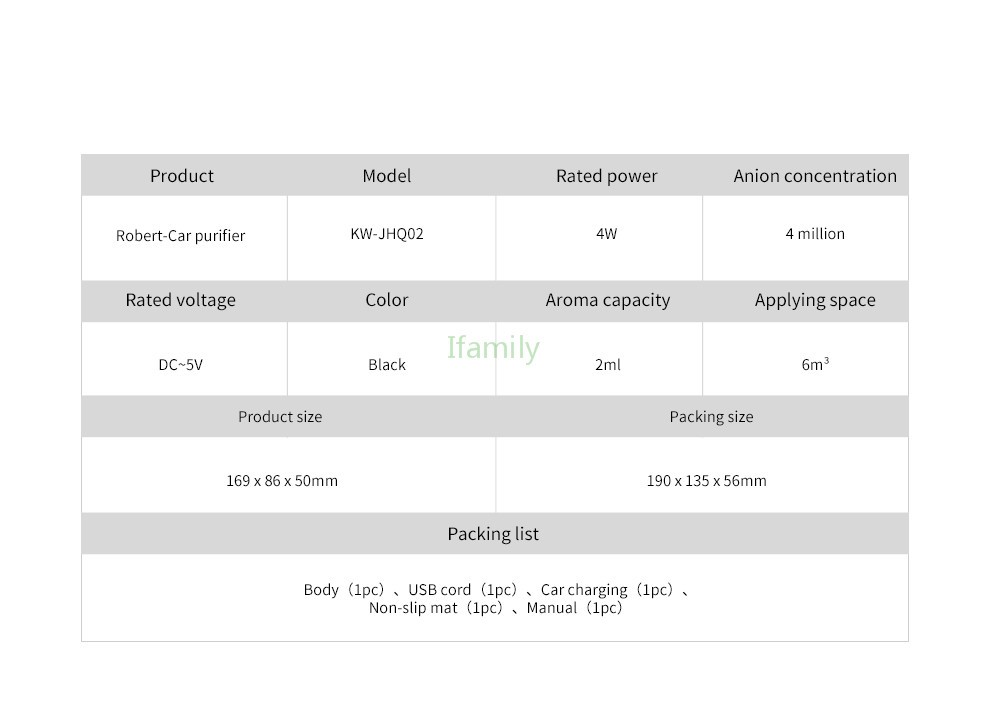Select the Packing list header

click(493, 534)
